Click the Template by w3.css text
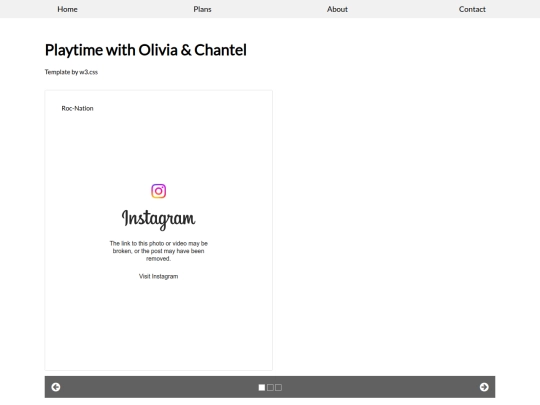Image resolution: width=540 pixels, height=405 pixels. pyautogui.click(x=71, y=72)
